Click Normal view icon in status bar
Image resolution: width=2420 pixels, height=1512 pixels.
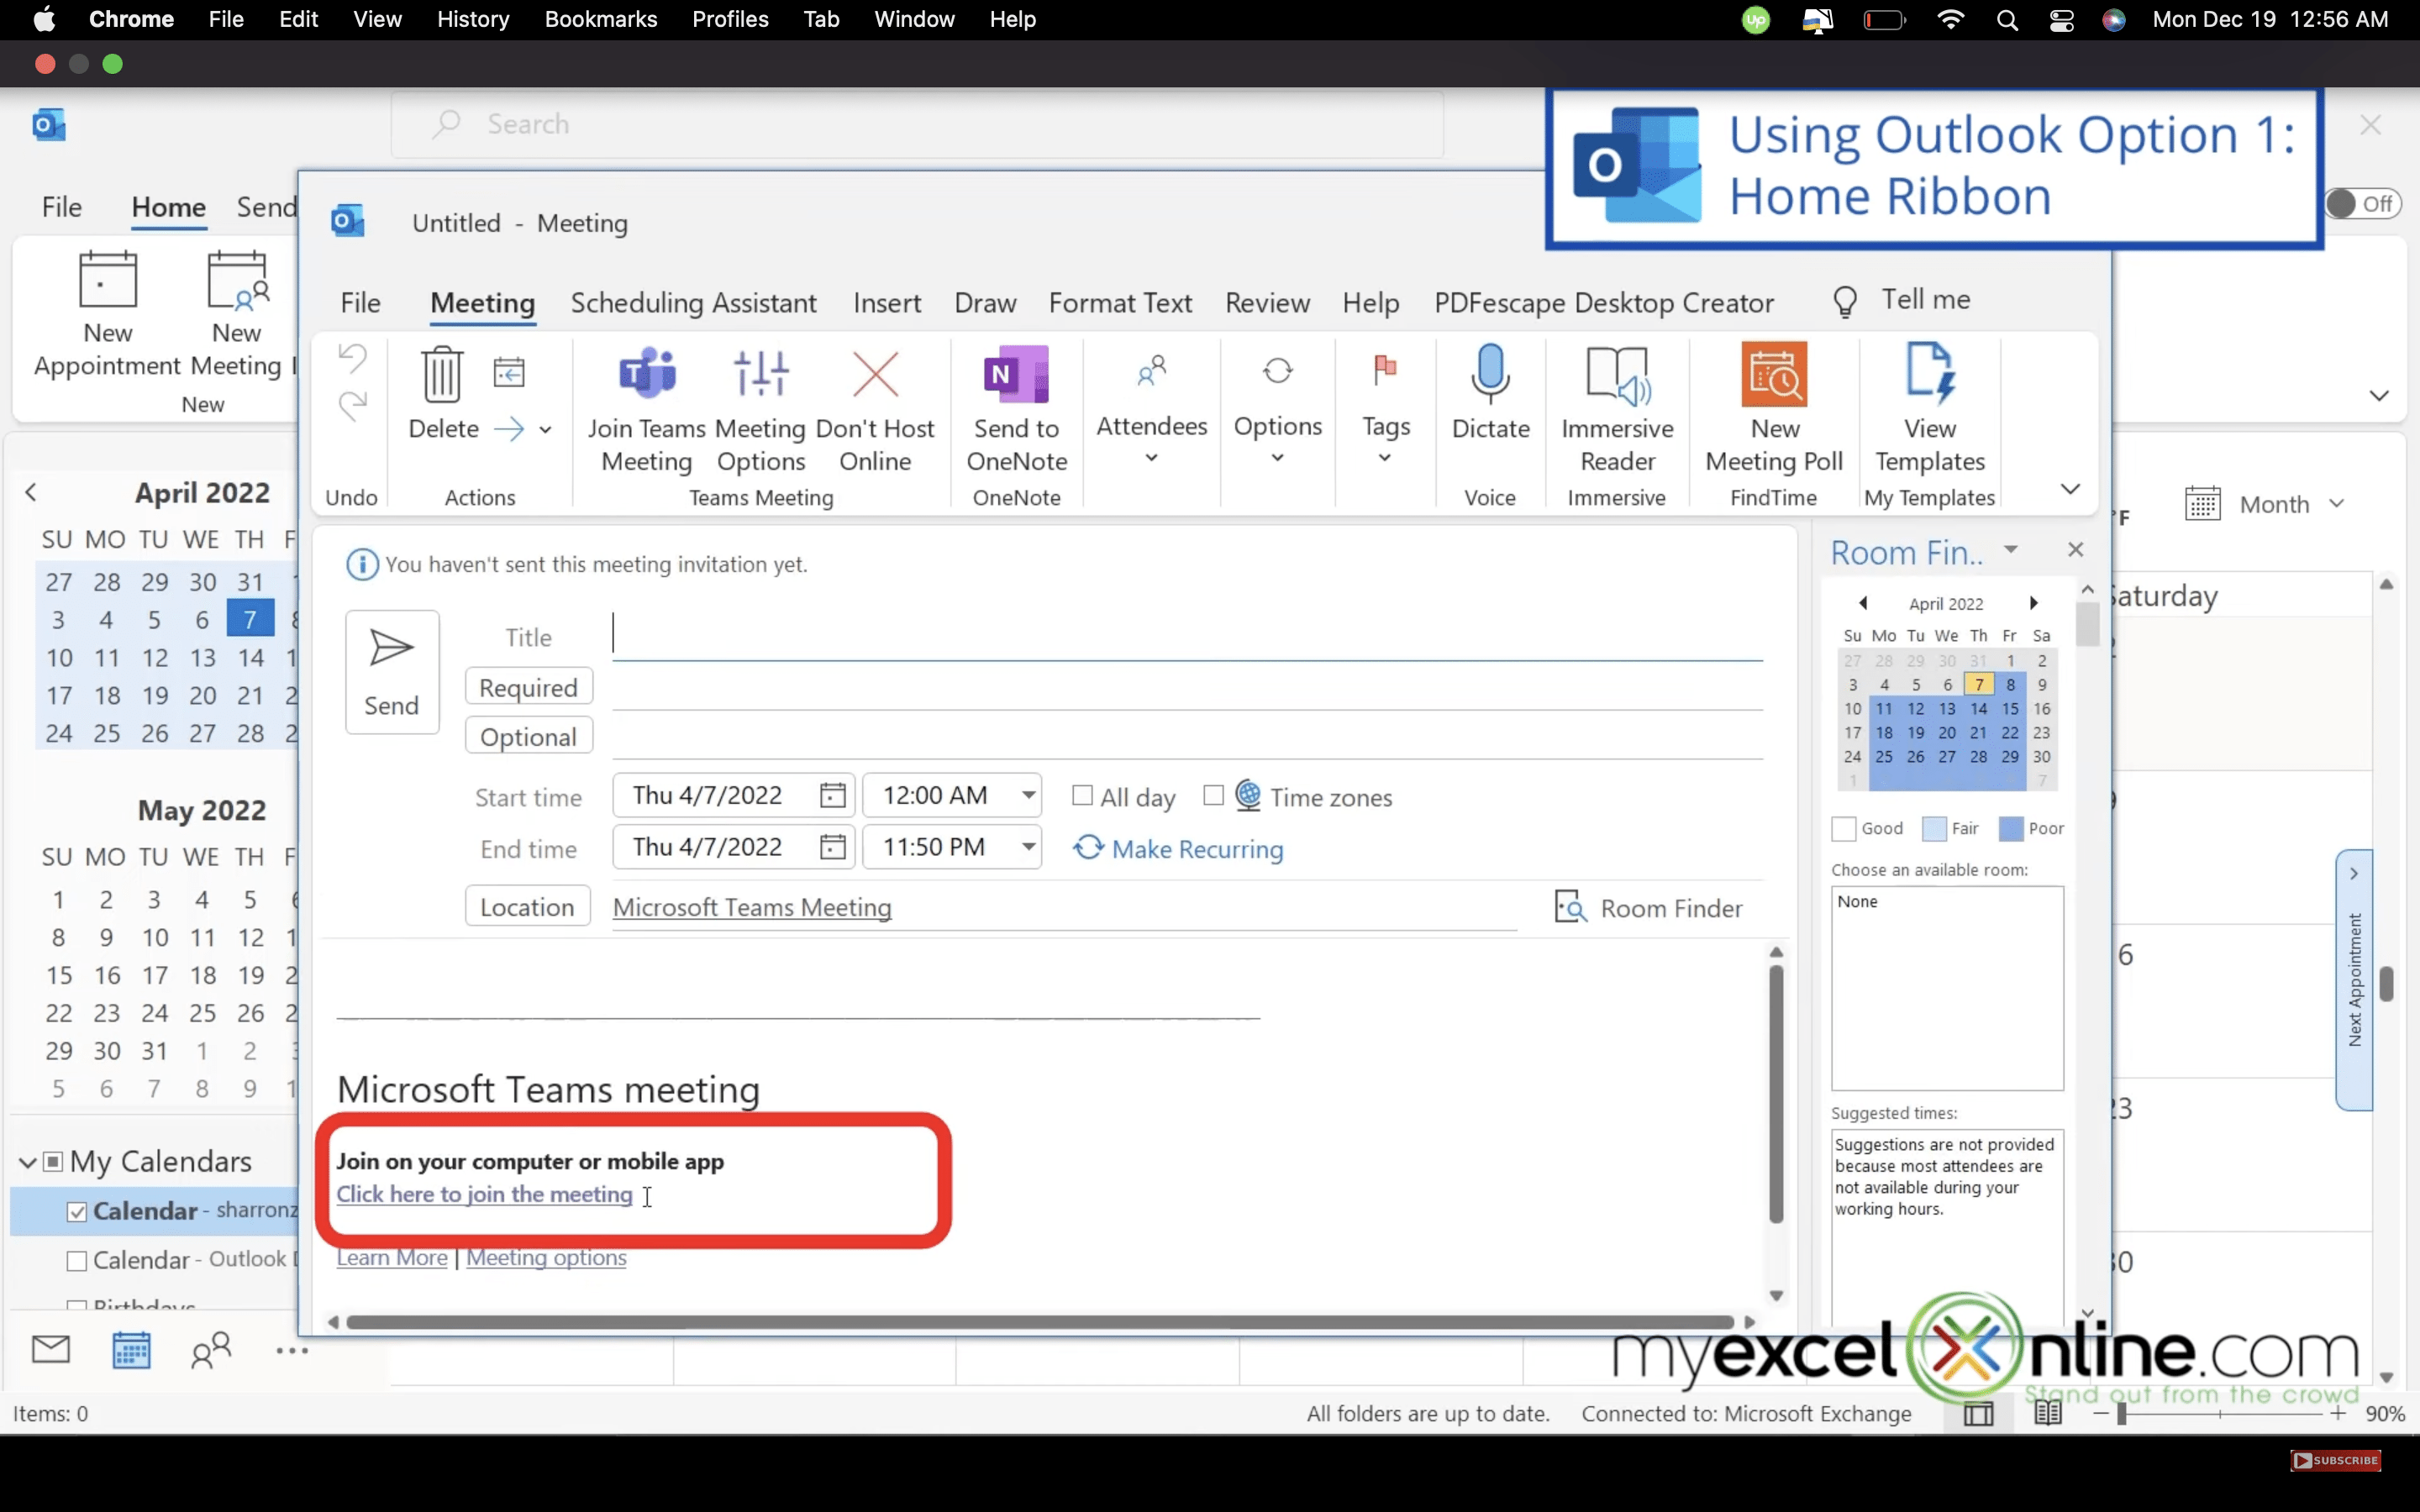click(x=1978, y=1413)
